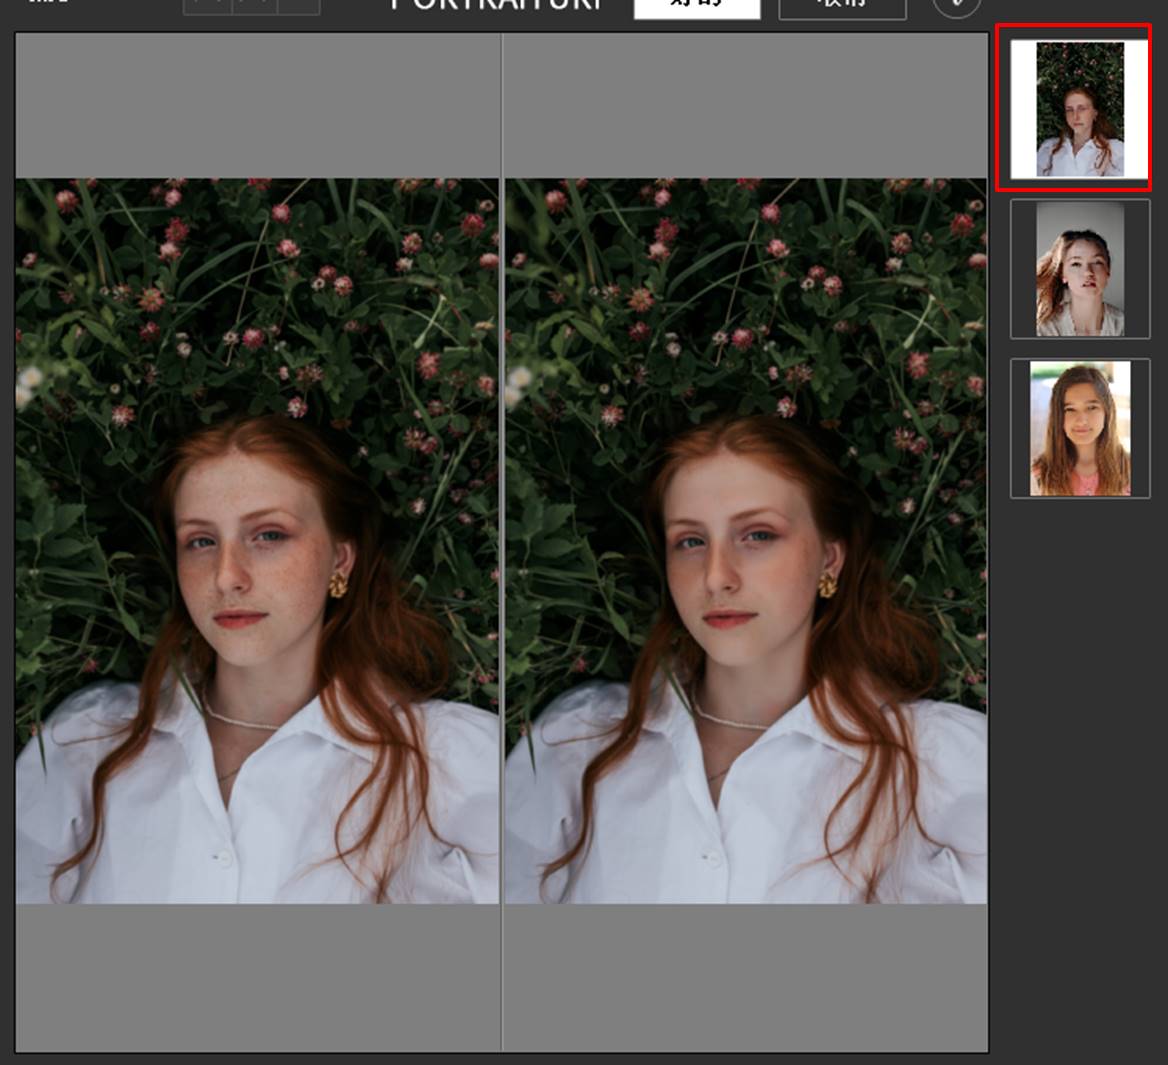1168x1065 pixels.
Task: Click the vertical divider between the preview panes
Action: (501, 540)
